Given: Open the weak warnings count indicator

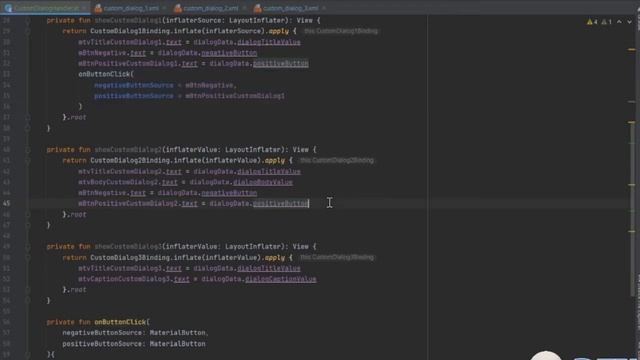Looking at the screenshot, I should tap(607, 22).
